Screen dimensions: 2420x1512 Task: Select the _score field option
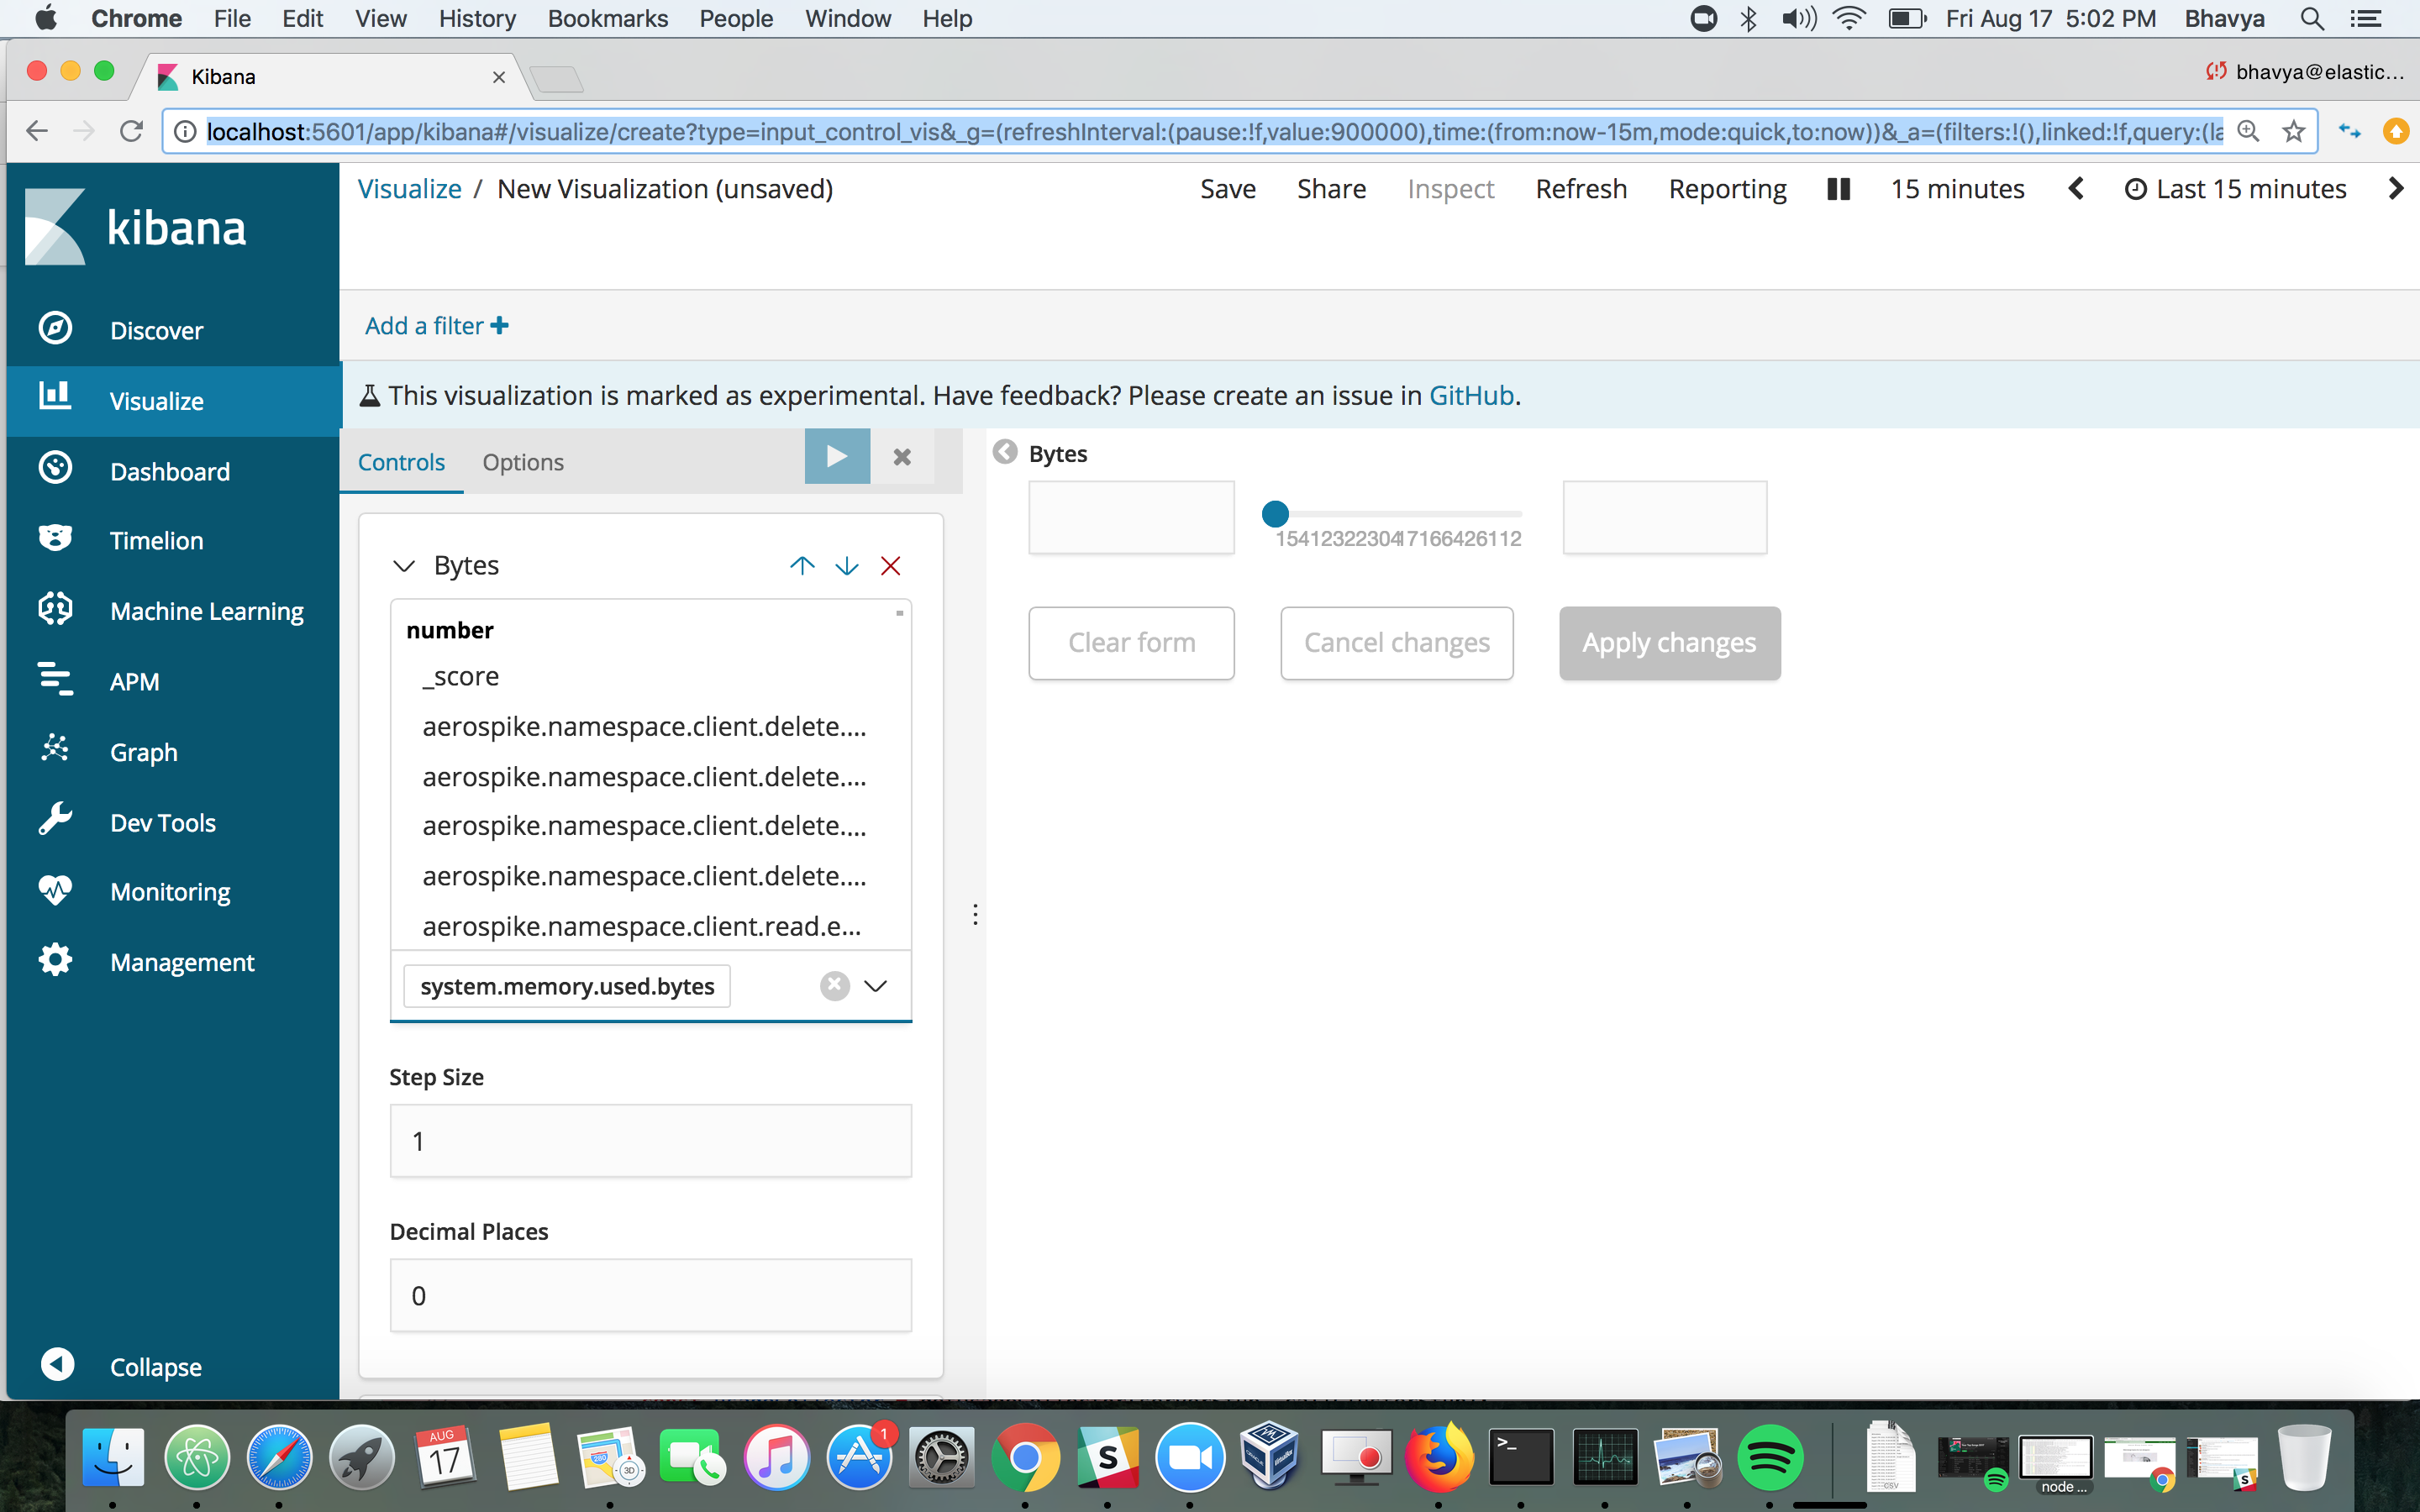tap(650, 677)
